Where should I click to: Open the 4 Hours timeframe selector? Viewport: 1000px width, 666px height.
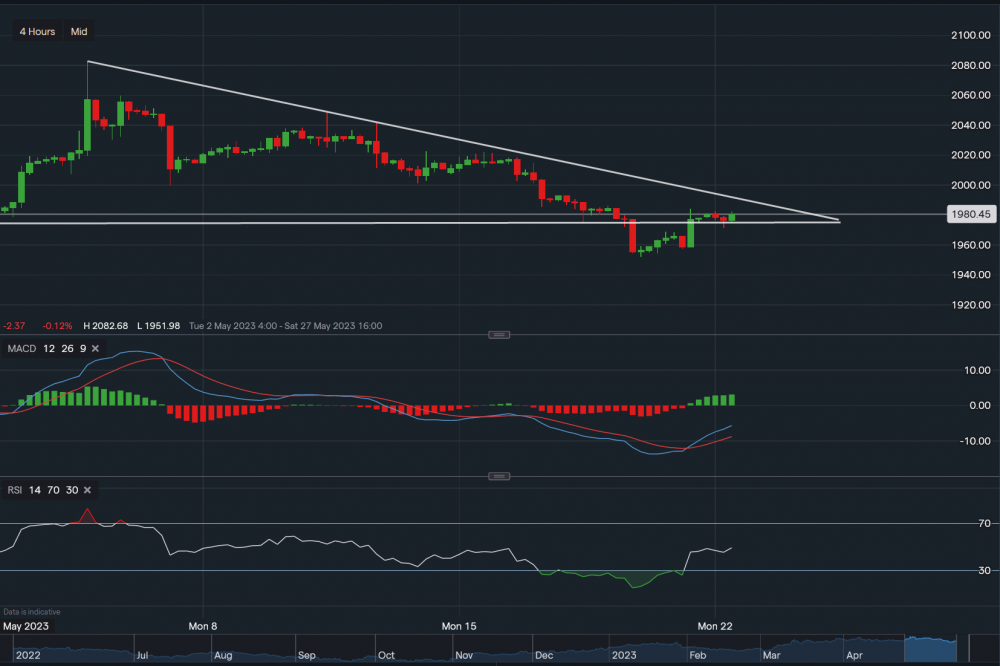(x=37, y=32)
